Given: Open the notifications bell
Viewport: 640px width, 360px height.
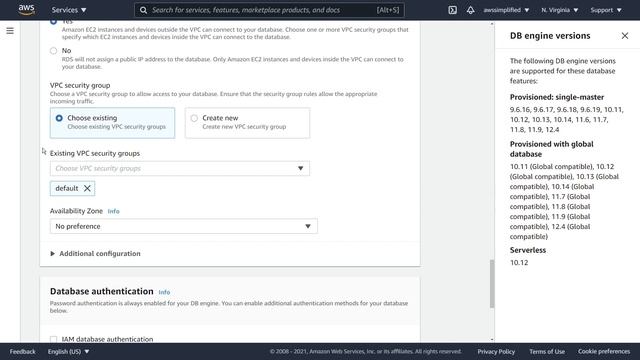Looking at the screenshot, I should [x=470, y=10].
